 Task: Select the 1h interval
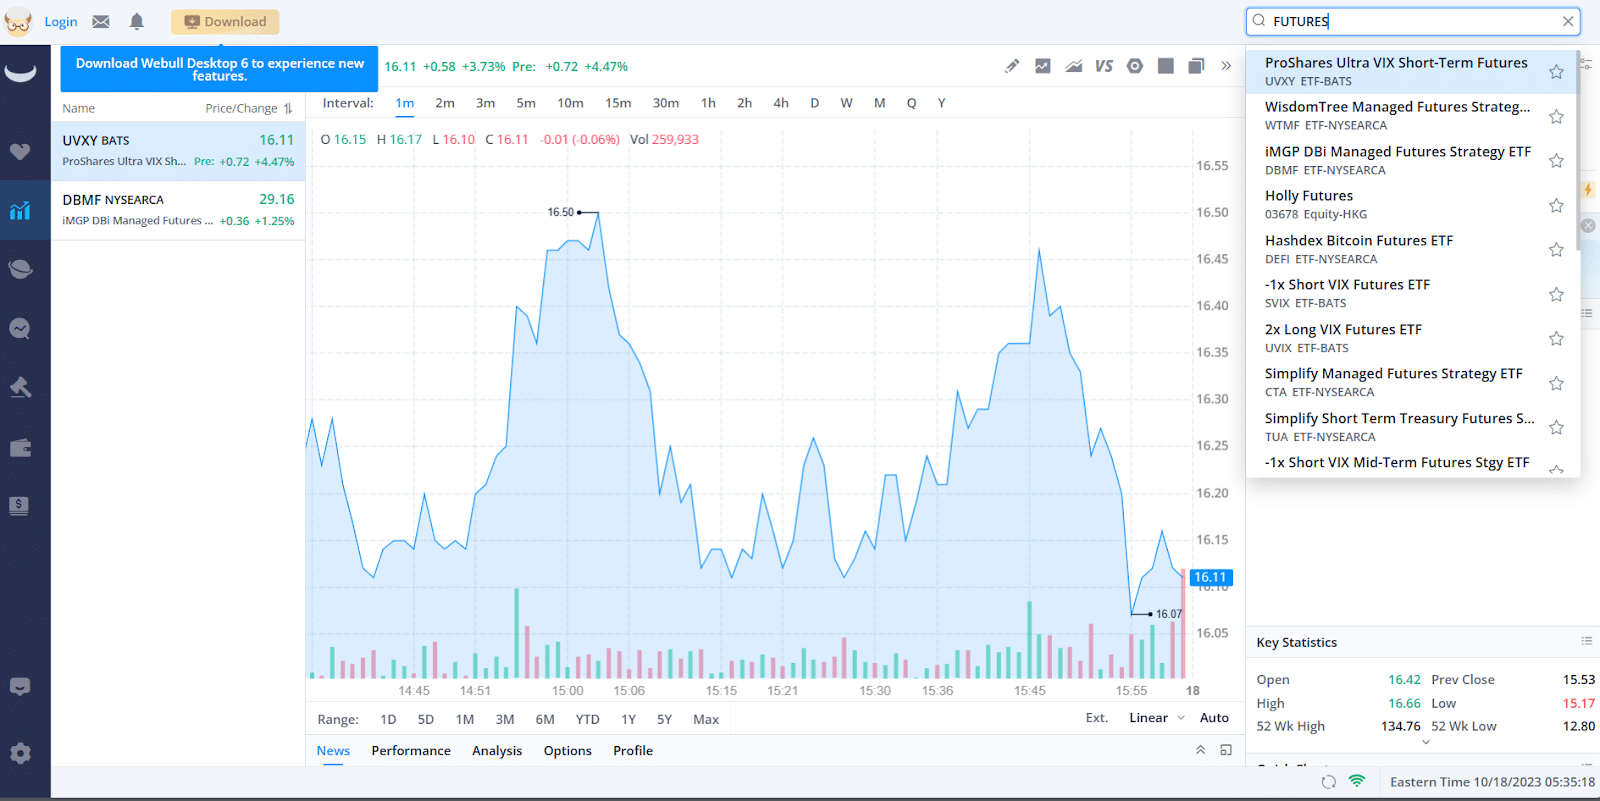pos(708,103)
